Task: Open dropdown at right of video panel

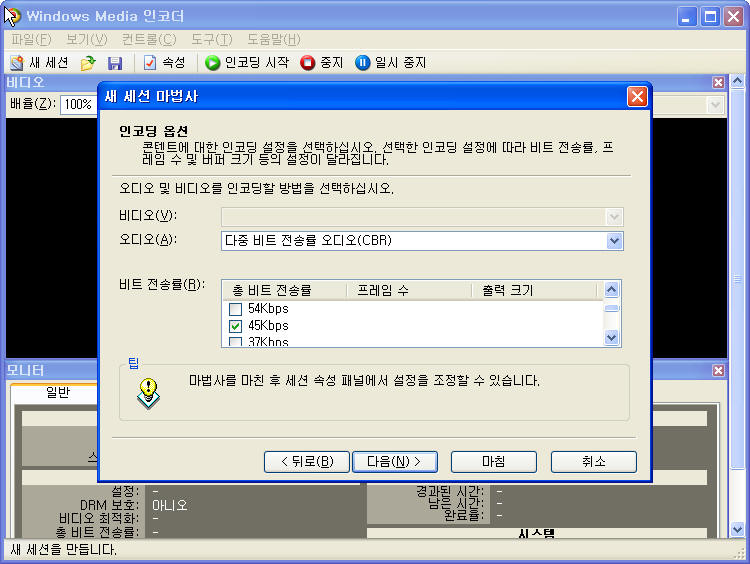Action: (715, 105)
